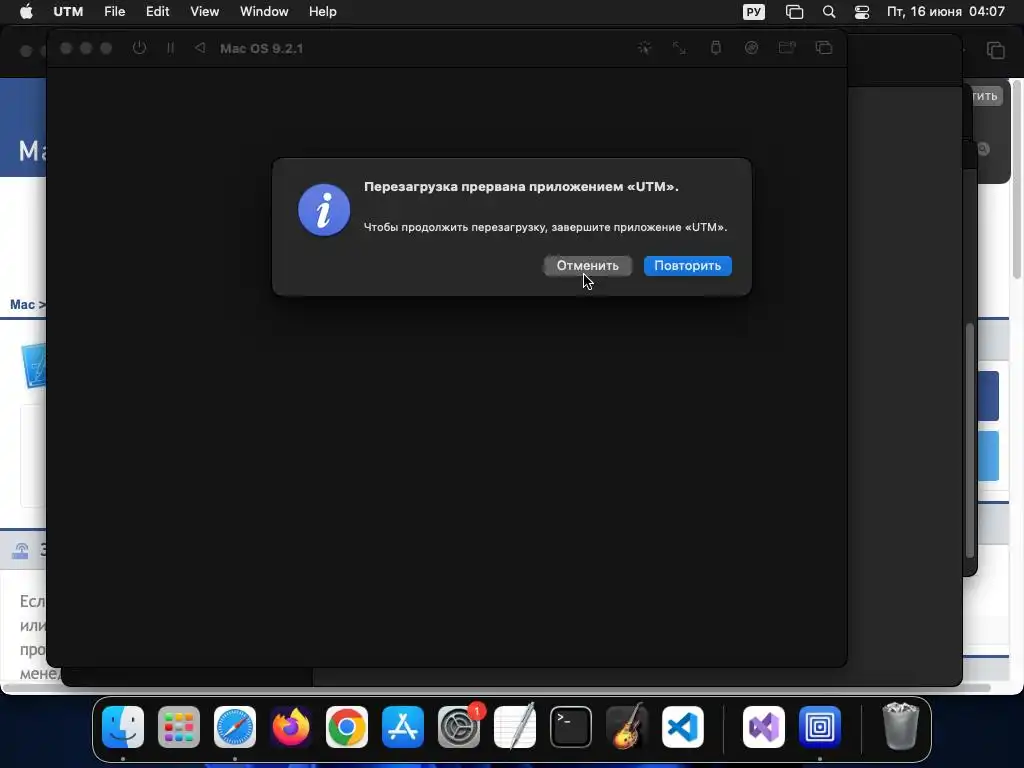The height and width of the screenshot is (768, 1024).
Task: Open the Trash in the Dock
Action: 901,726
